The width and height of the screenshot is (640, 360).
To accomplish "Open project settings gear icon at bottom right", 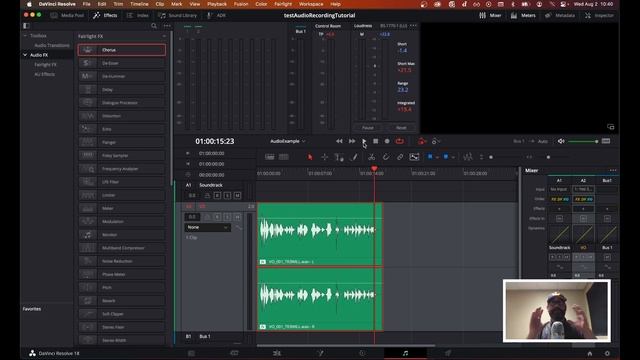I will click(x=607, y=353).
